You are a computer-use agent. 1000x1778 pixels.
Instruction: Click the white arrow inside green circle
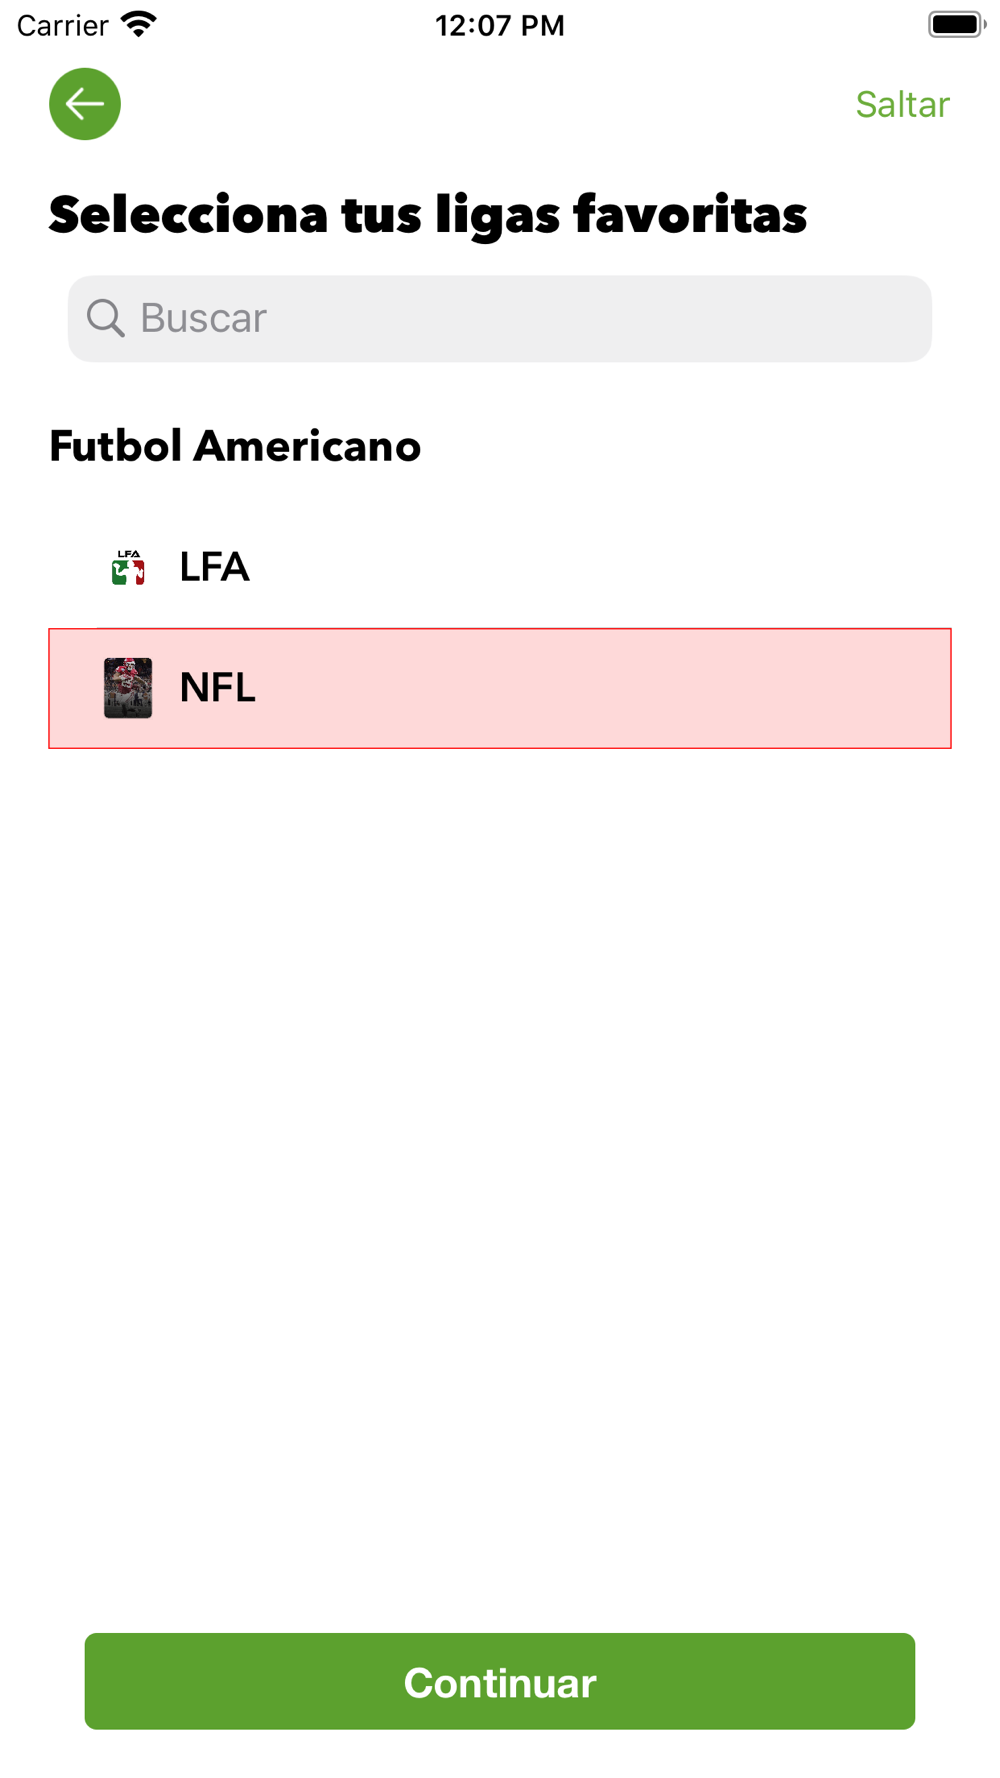pyautogui.click(x=85, y=104)
